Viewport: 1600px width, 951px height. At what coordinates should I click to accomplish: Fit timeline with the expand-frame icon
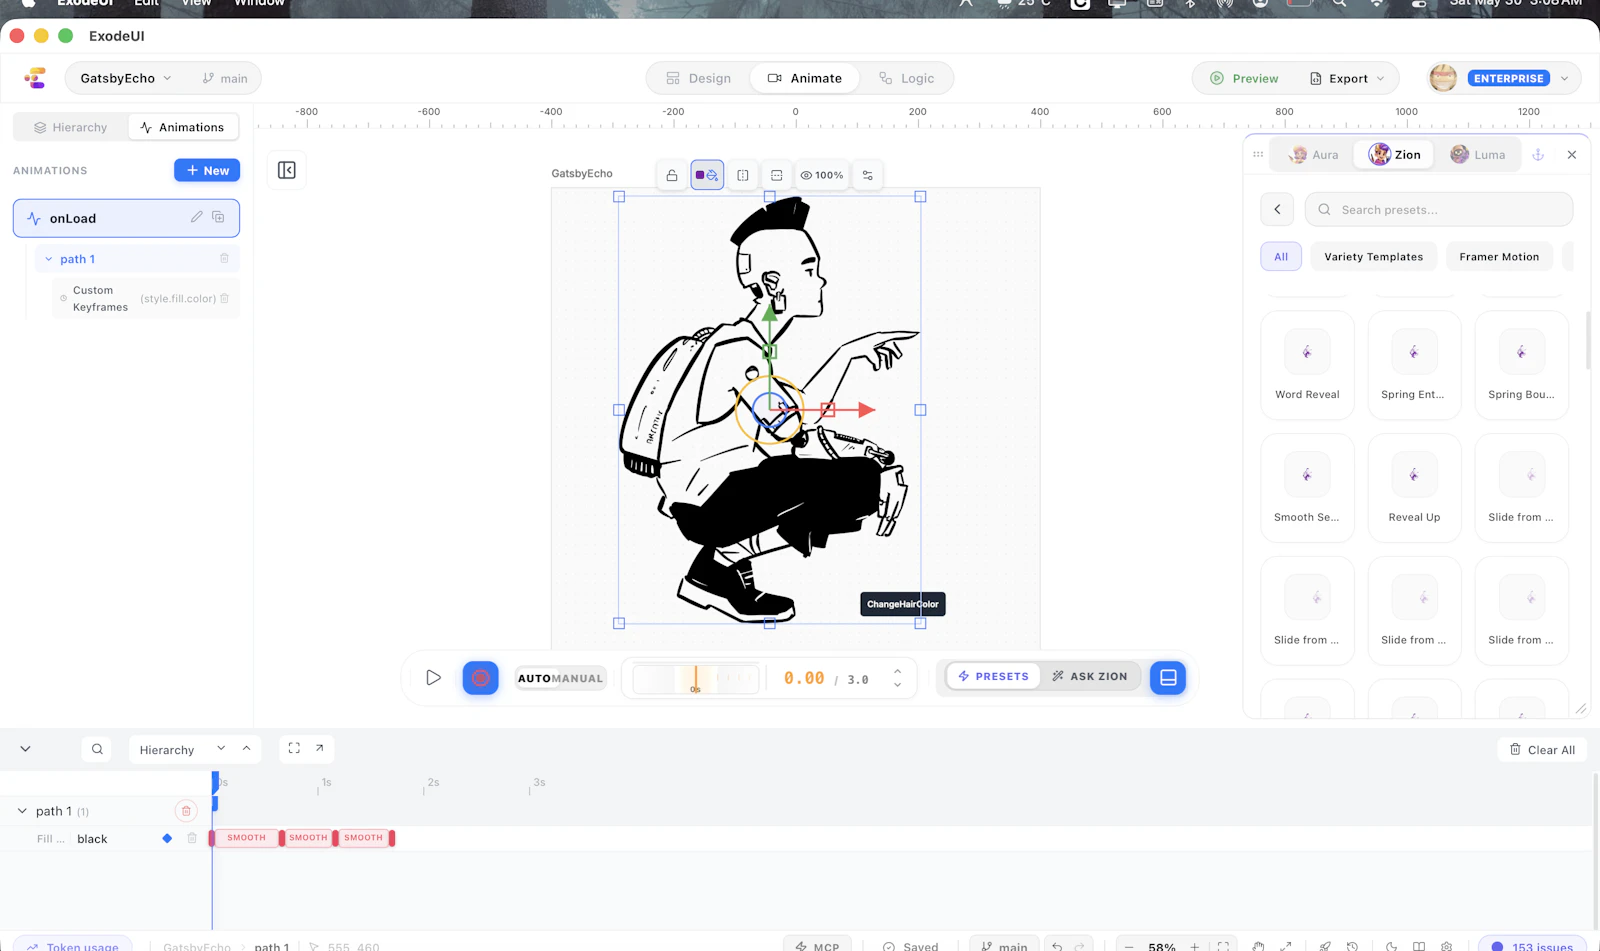(294, 748)
